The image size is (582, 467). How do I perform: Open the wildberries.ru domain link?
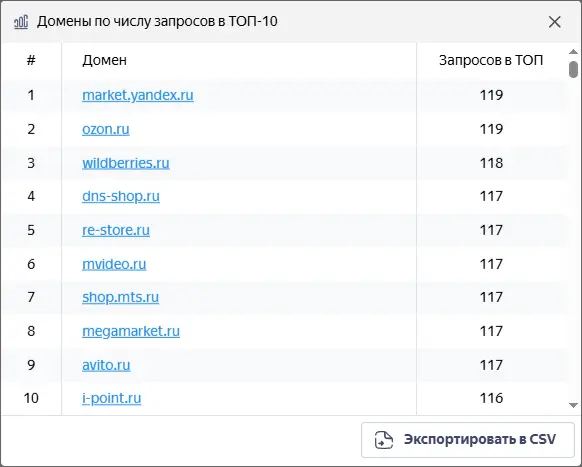[126, 163]
